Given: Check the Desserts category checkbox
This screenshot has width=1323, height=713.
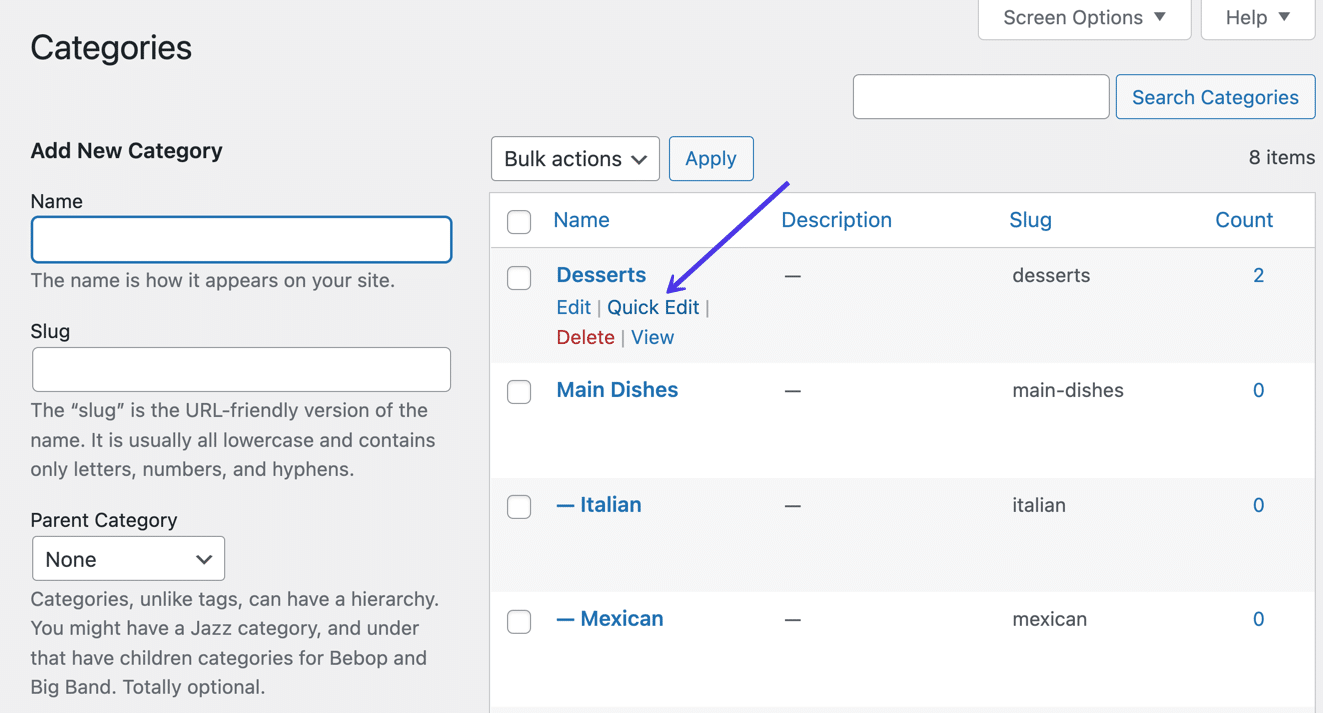Looking at the screenshot, I should pos(519,277).
